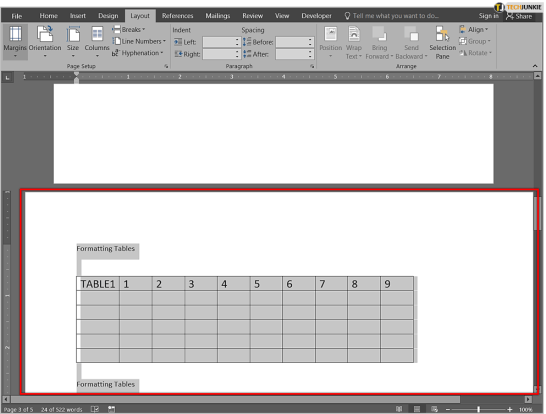
Task: Click the Page 3 of 5 status indicator
Action: point(18,409)
